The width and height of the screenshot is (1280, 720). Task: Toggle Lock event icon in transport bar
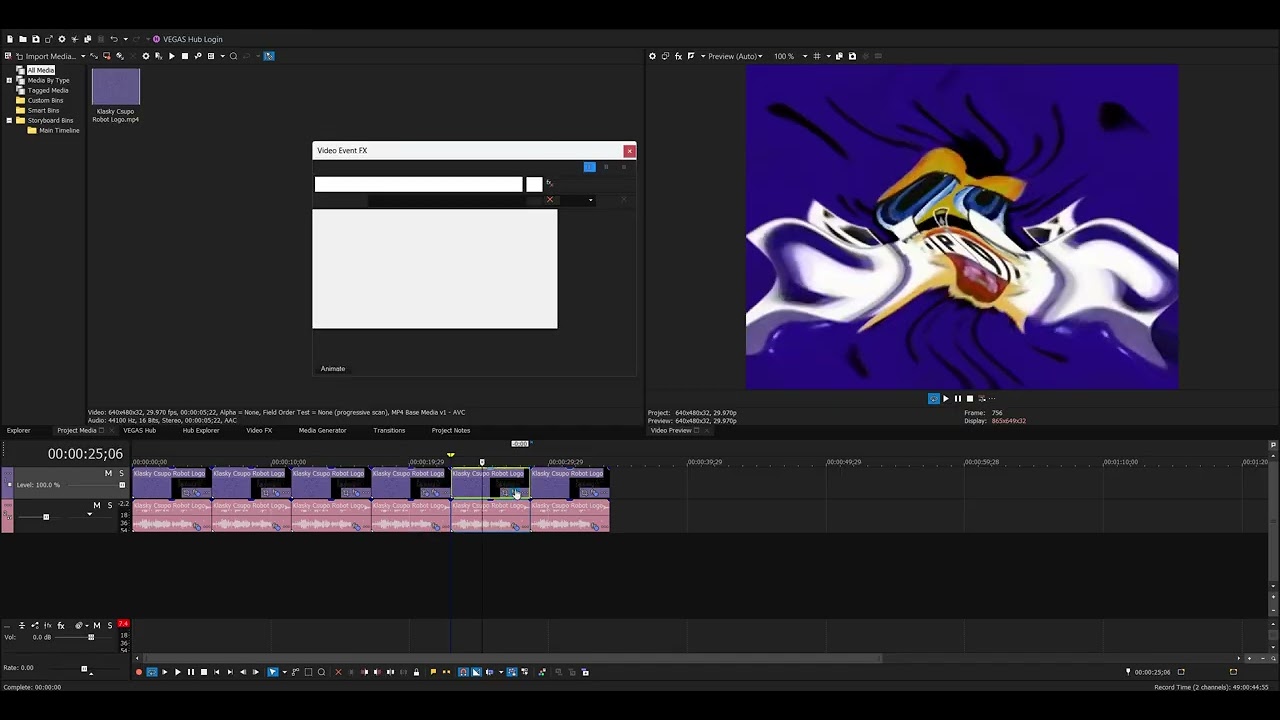[416, 672]
